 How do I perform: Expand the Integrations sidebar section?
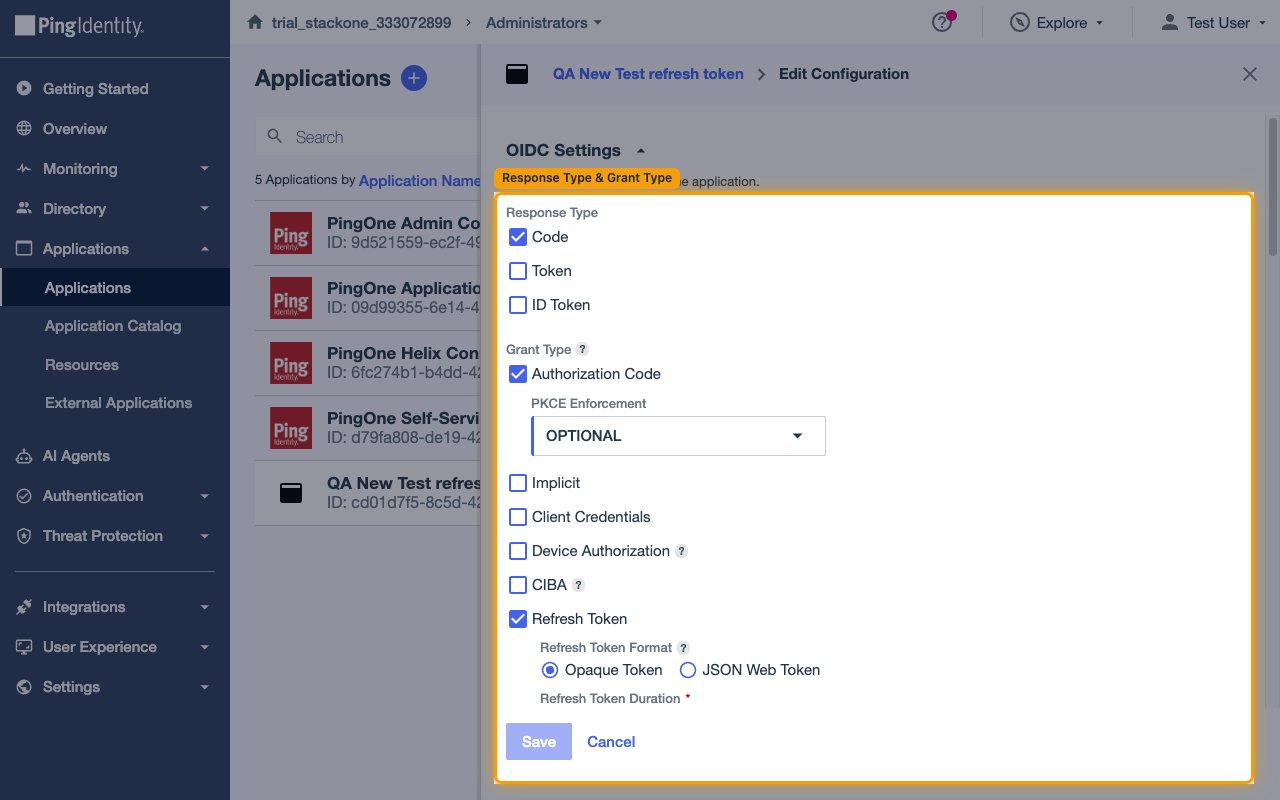[x=204, y=607]
